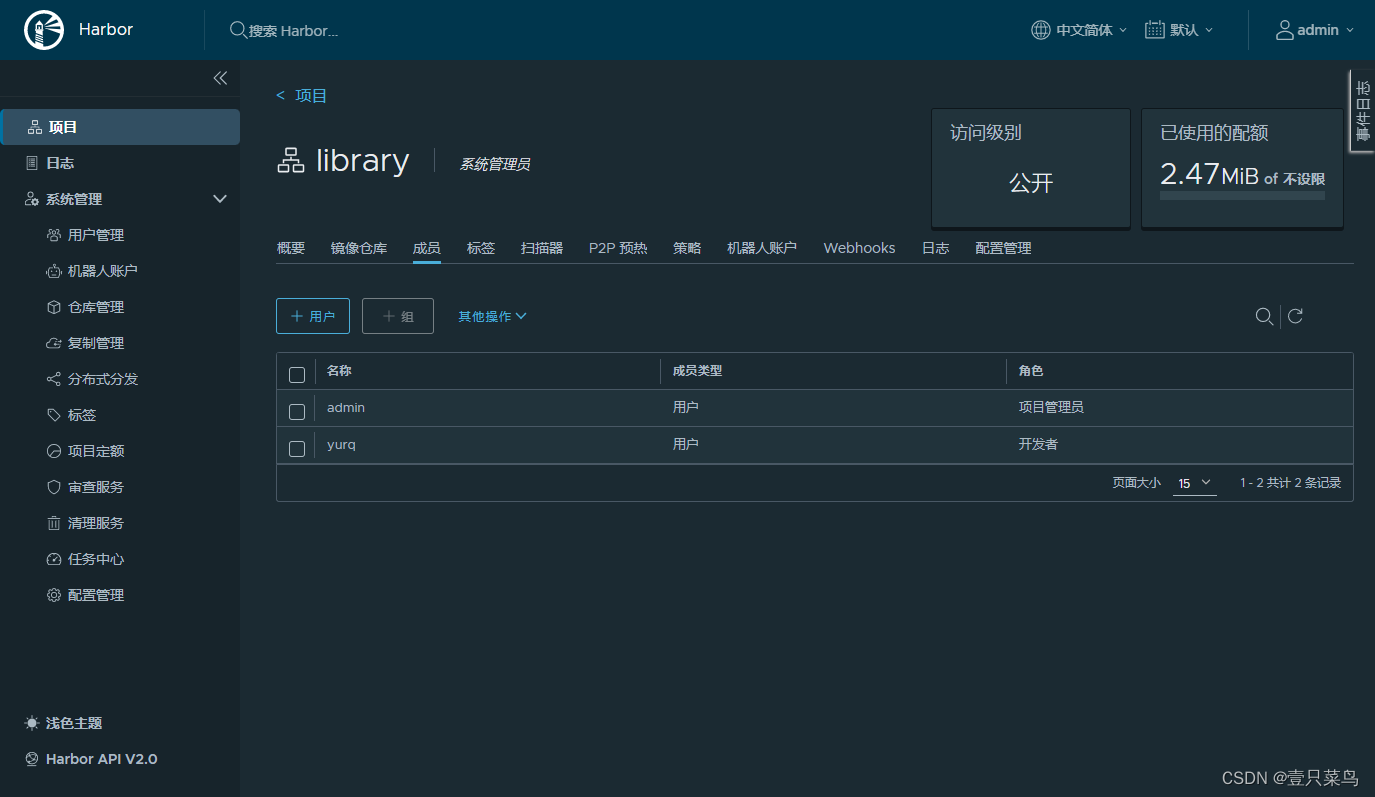Open the 其他操作 dropdown

point(492,316)
